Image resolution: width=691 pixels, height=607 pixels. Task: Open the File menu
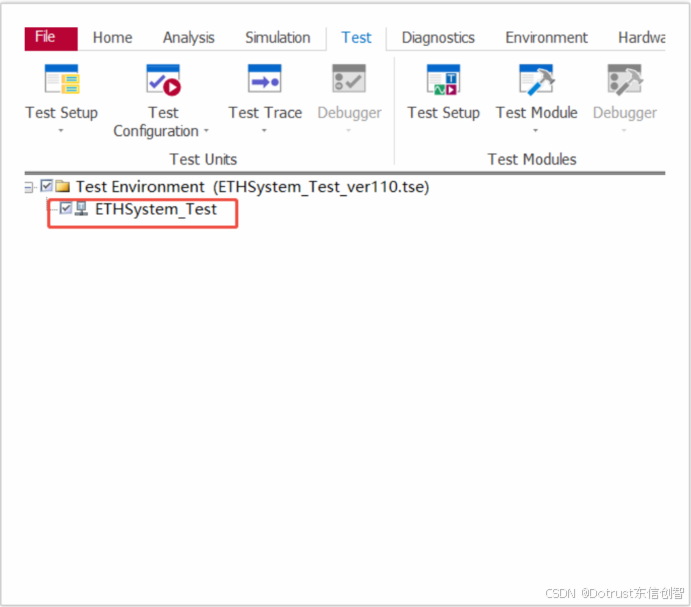pyautogui.click(x=51, y=38)
